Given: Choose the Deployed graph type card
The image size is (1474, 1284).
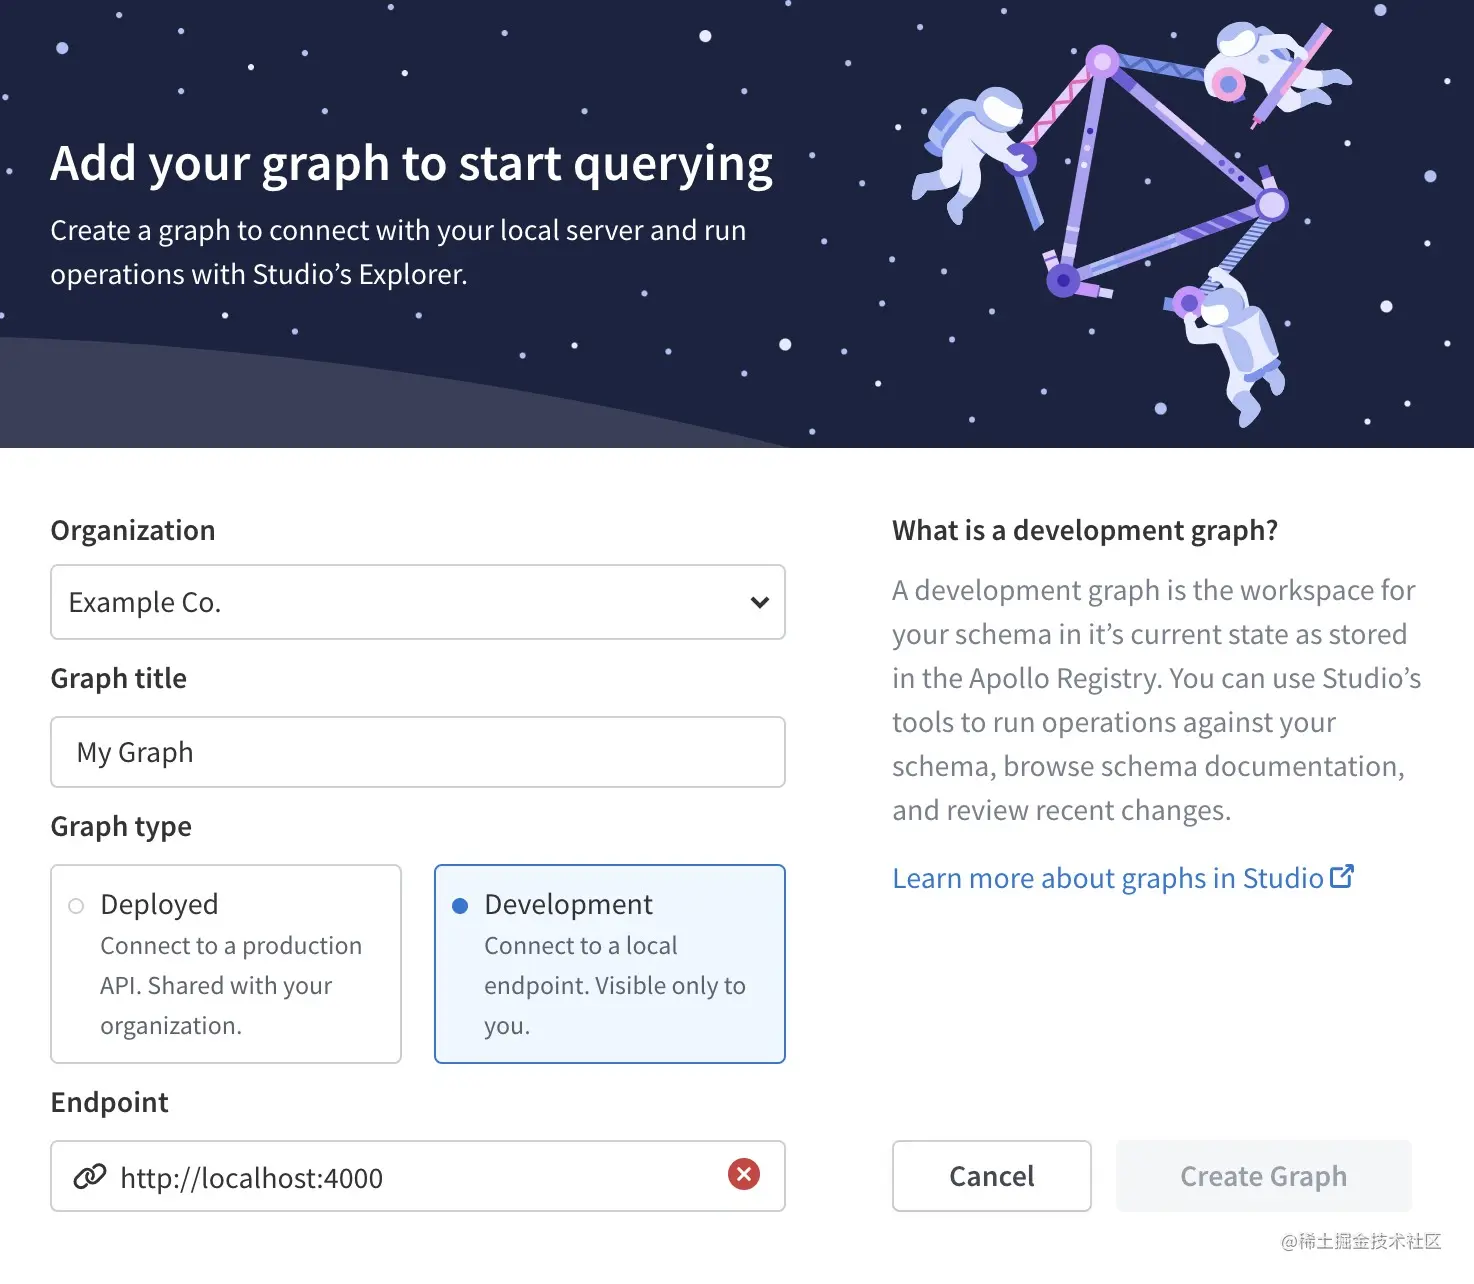Looking at the screenshot, I should 226,963.
